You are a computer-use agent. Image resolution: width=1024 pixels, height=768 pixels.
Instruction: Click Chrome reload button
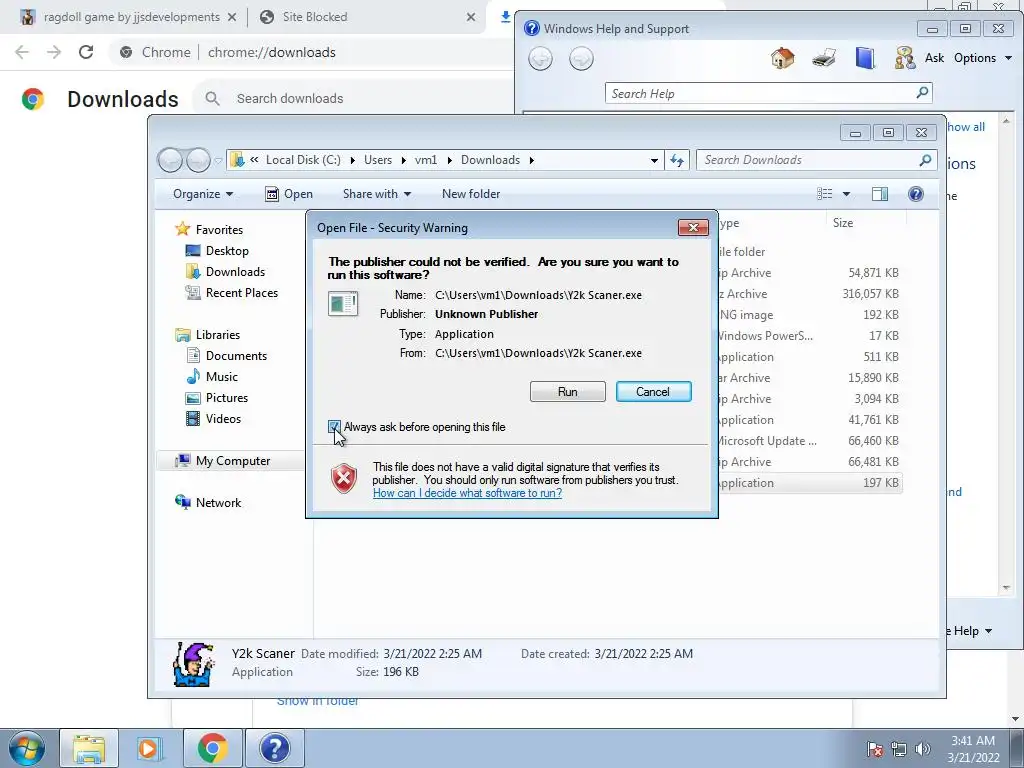tap(86, 52)
